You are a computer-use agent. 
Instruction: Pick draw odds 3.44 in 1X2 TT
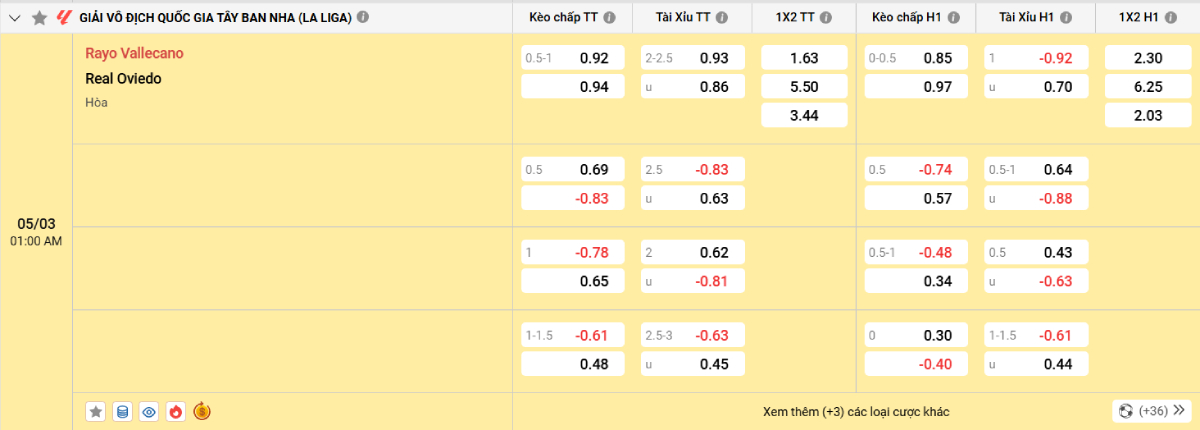pyautogui.click(x=804, y=116)
